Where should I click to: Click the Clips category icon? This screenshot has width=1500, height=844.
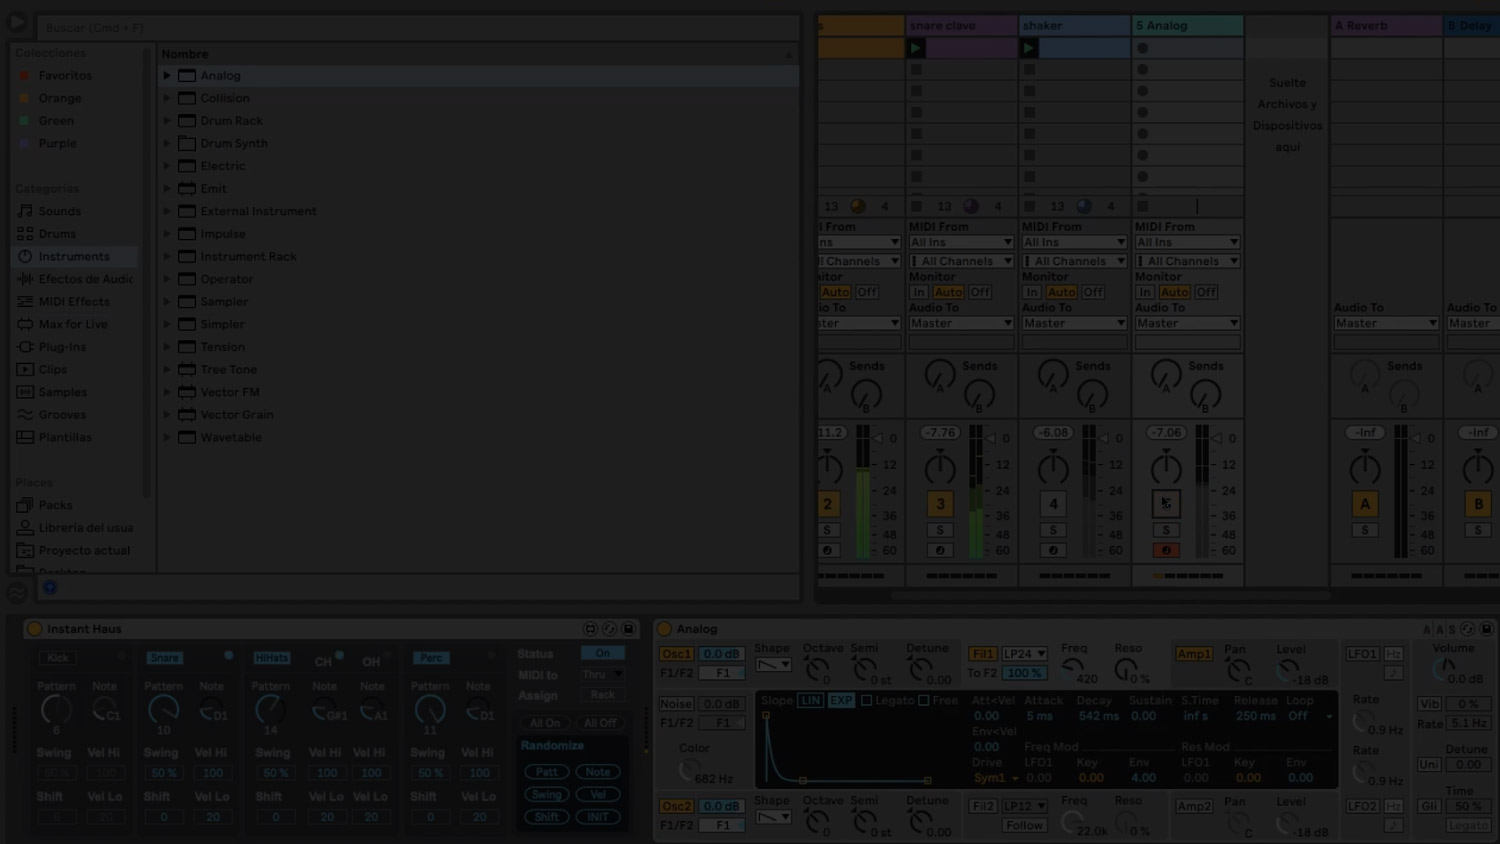[25, 369]
